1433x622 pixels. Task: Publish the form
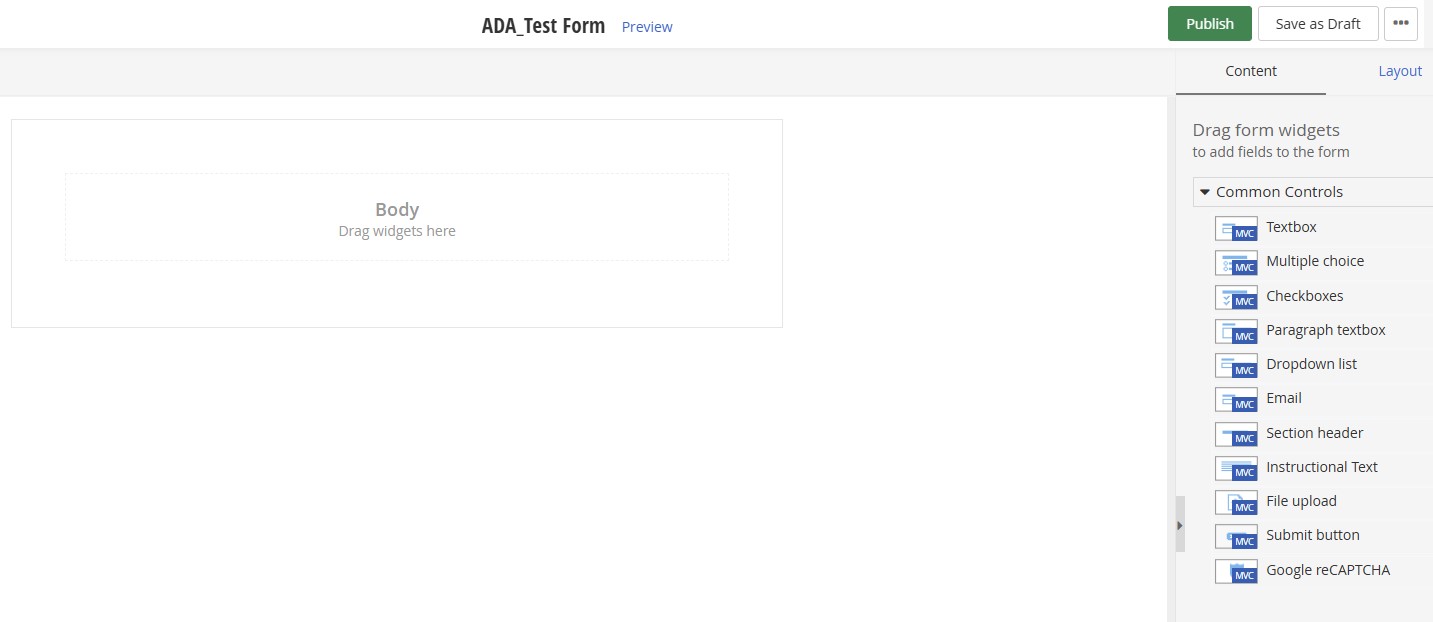pos(1209,24)
